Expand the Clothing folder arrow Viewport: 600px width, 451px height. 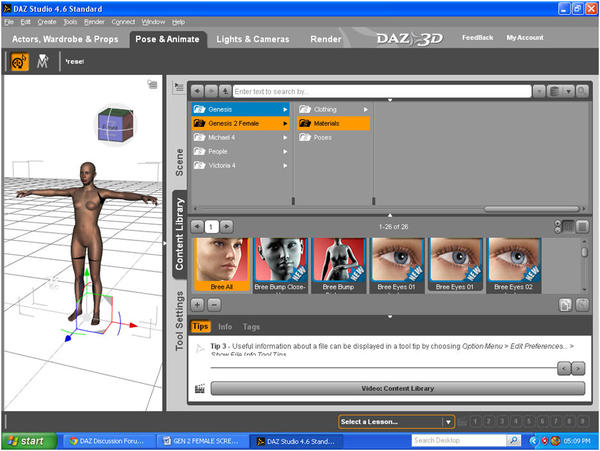(x=365, y=110)
